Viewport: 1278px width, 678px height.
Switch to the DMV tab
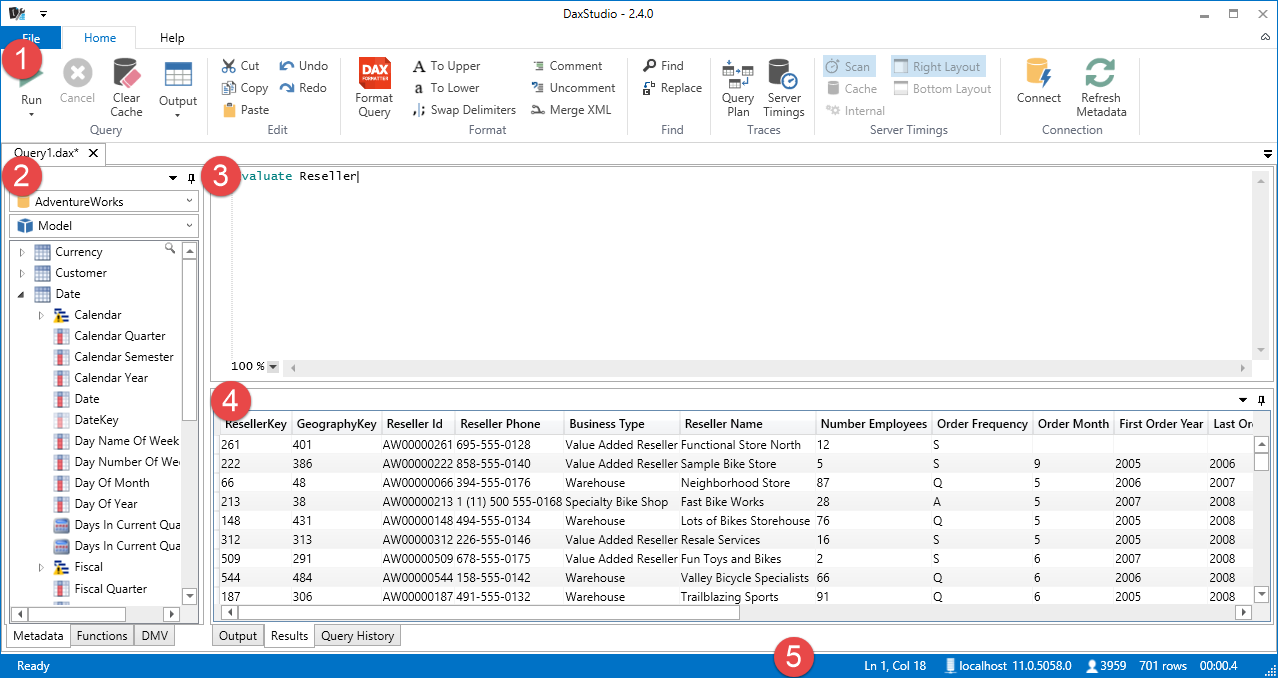tap(154, 636)
